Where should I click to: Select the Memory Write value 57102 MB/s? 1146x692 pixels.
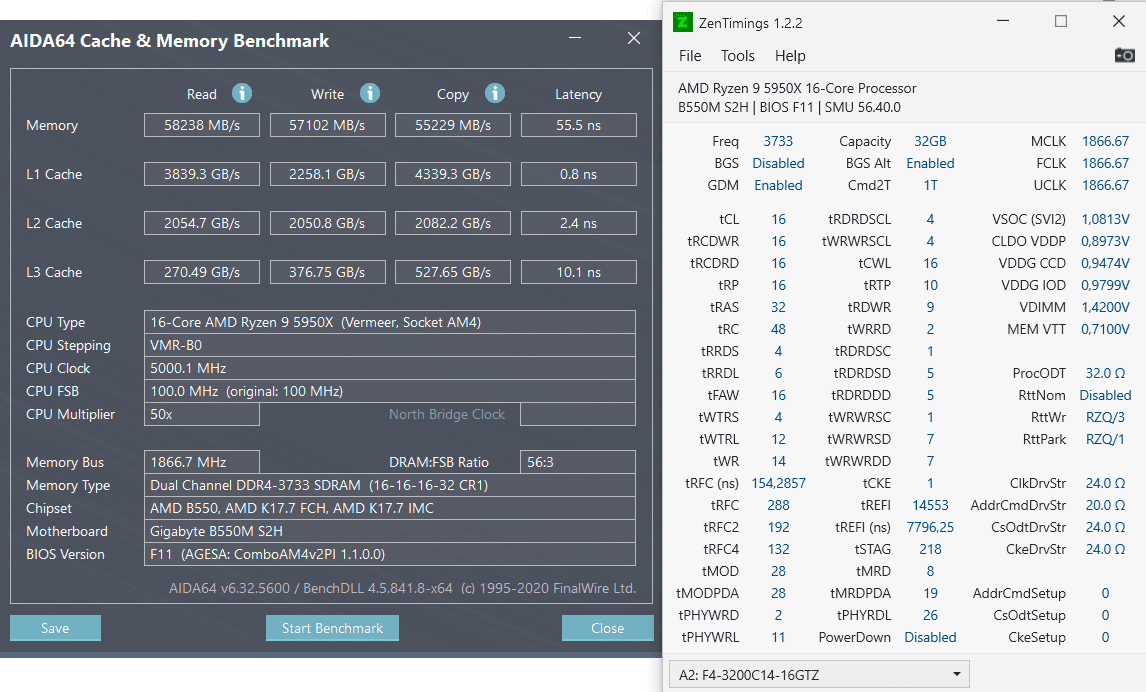click(327, 125)
